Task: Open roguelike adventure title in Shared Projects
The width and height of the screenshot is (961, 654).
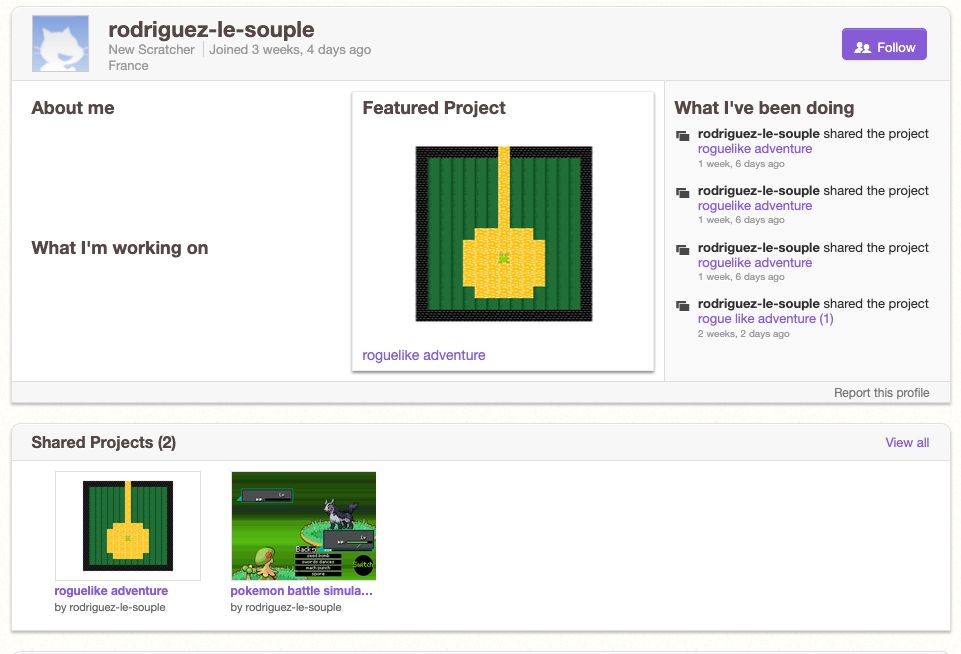Action: 111,591
